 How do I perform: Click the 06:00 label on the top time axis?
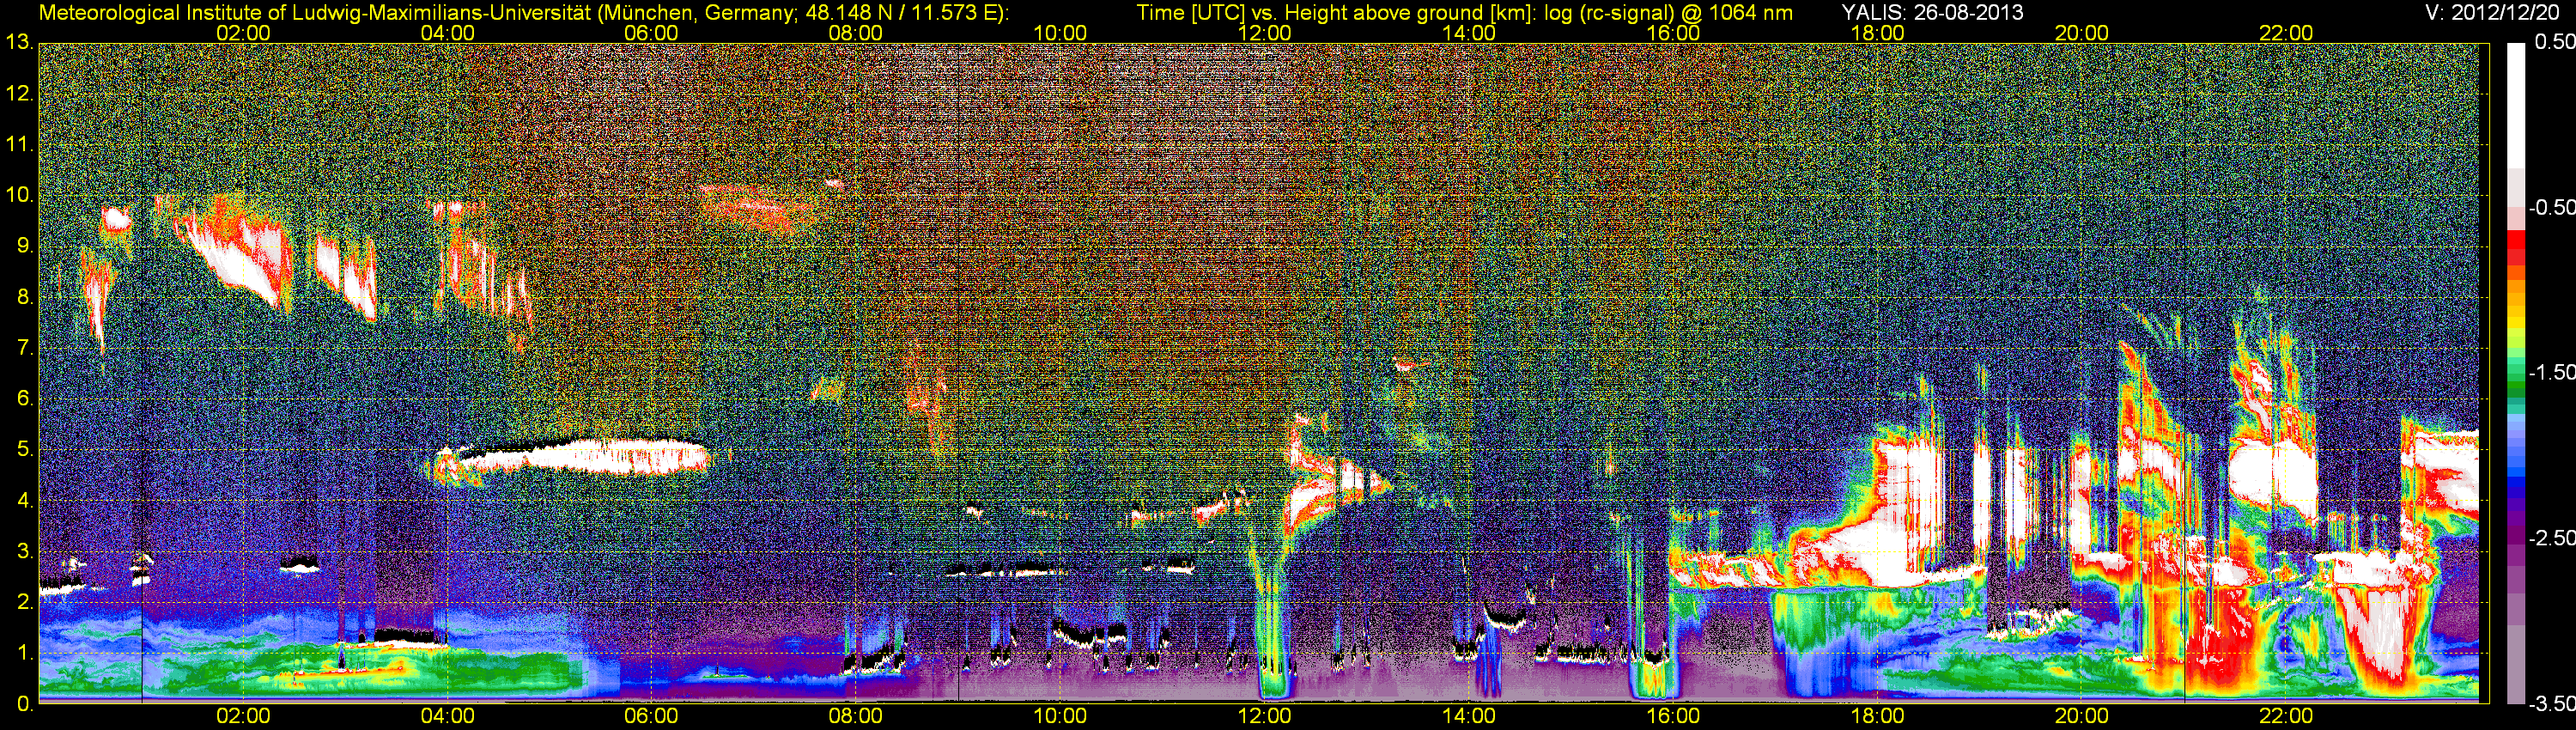pyautogui.click(x=651, y=33)
